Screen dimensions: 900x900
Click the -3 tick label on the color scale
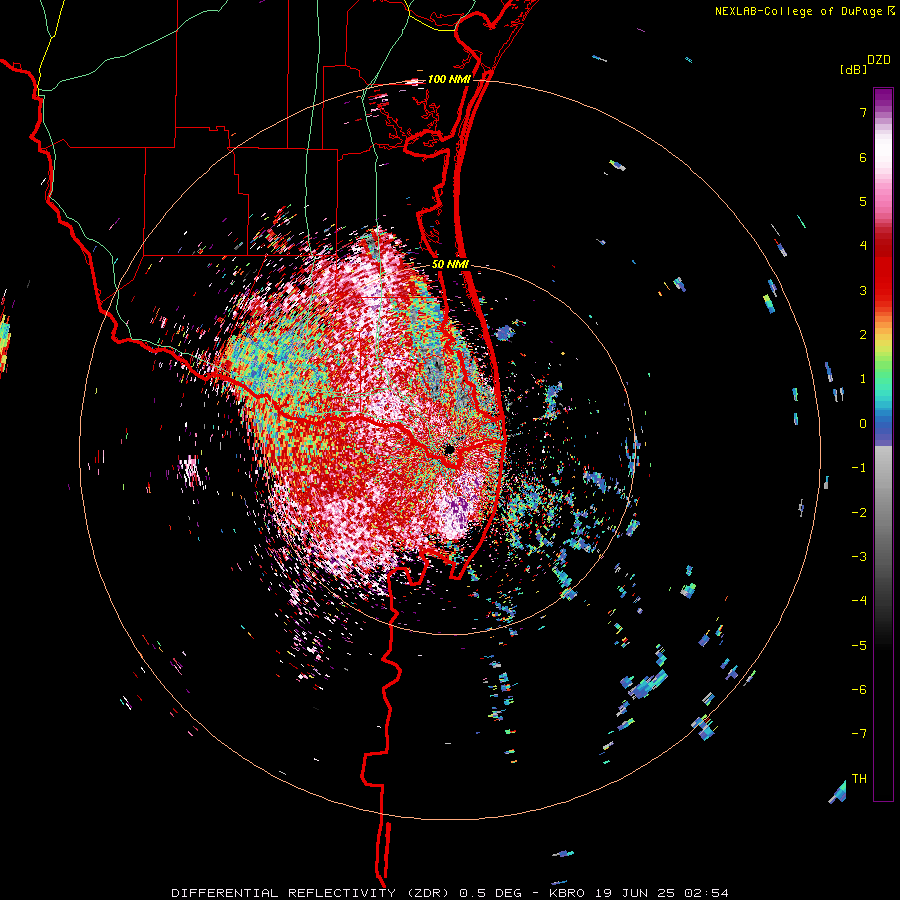coord(859,557)
